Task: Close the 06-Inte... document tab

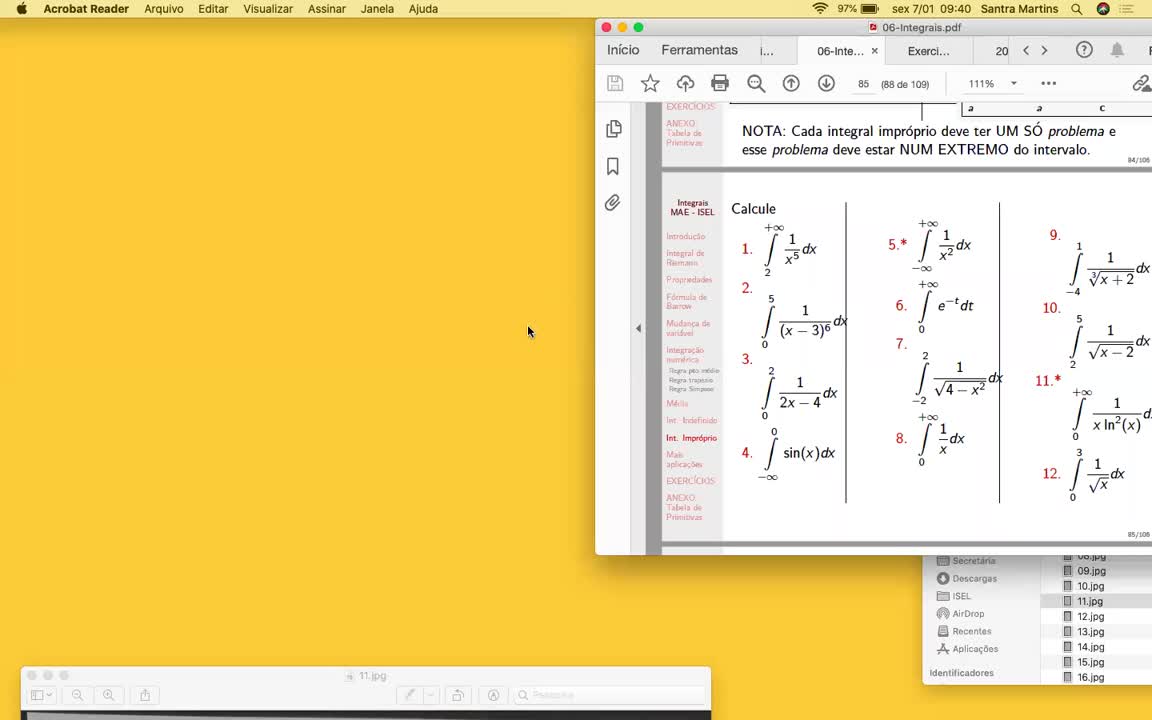Action: click(x=874, y=51)
